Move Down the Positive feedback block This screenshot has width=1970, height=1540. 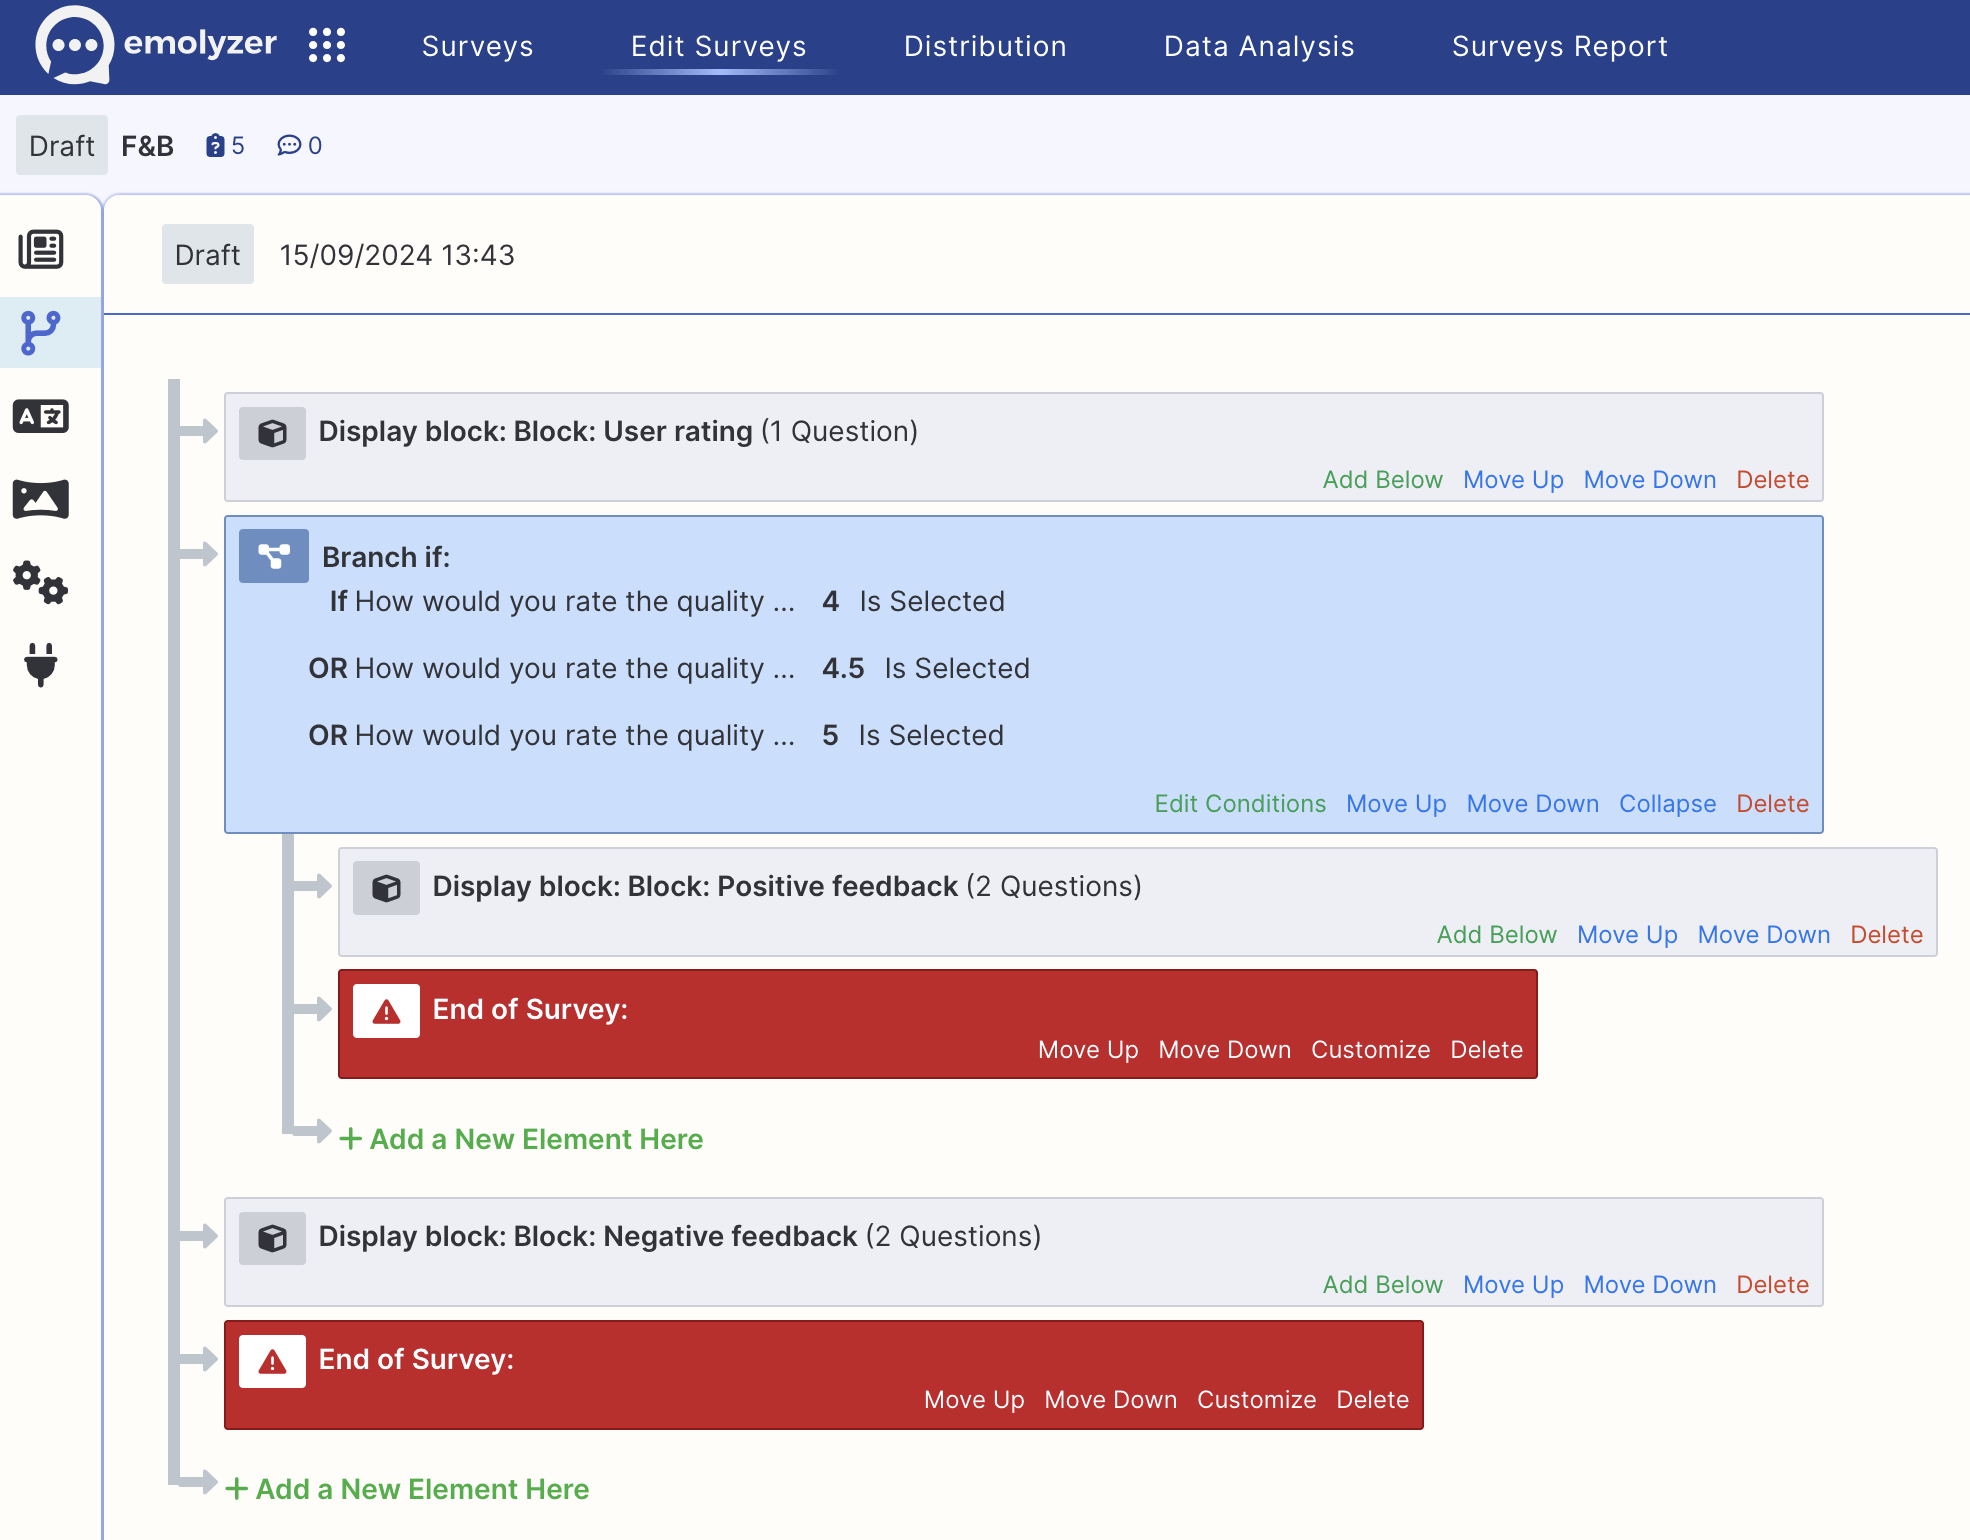(x=1763, y=935)
